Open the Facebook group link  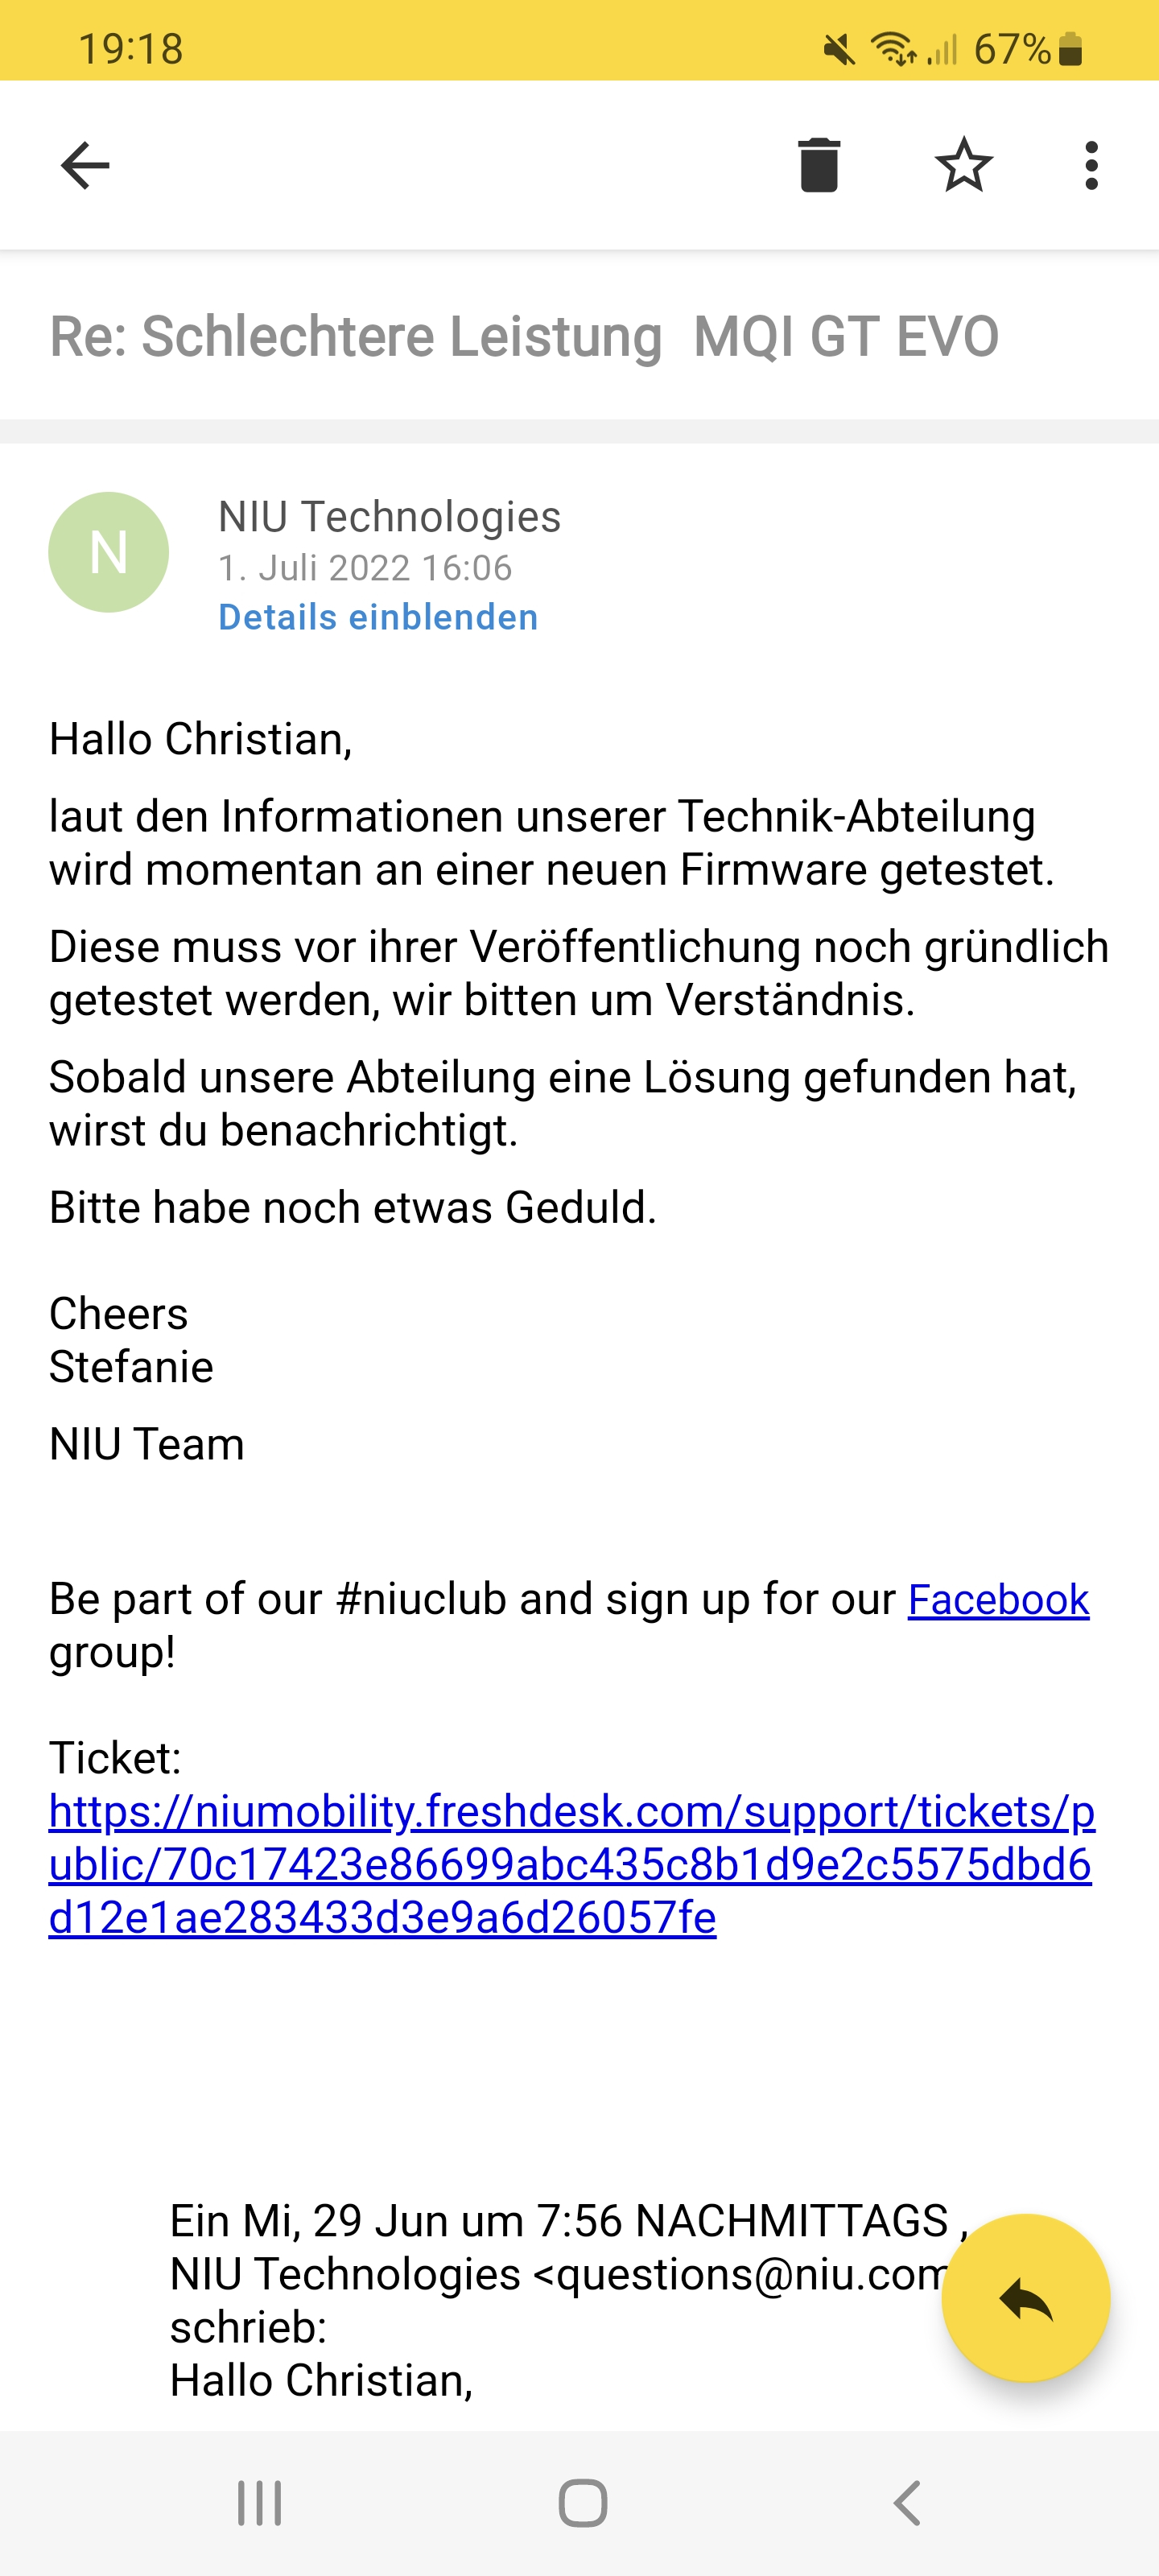pyautogui.click(x=998, y=1599)
